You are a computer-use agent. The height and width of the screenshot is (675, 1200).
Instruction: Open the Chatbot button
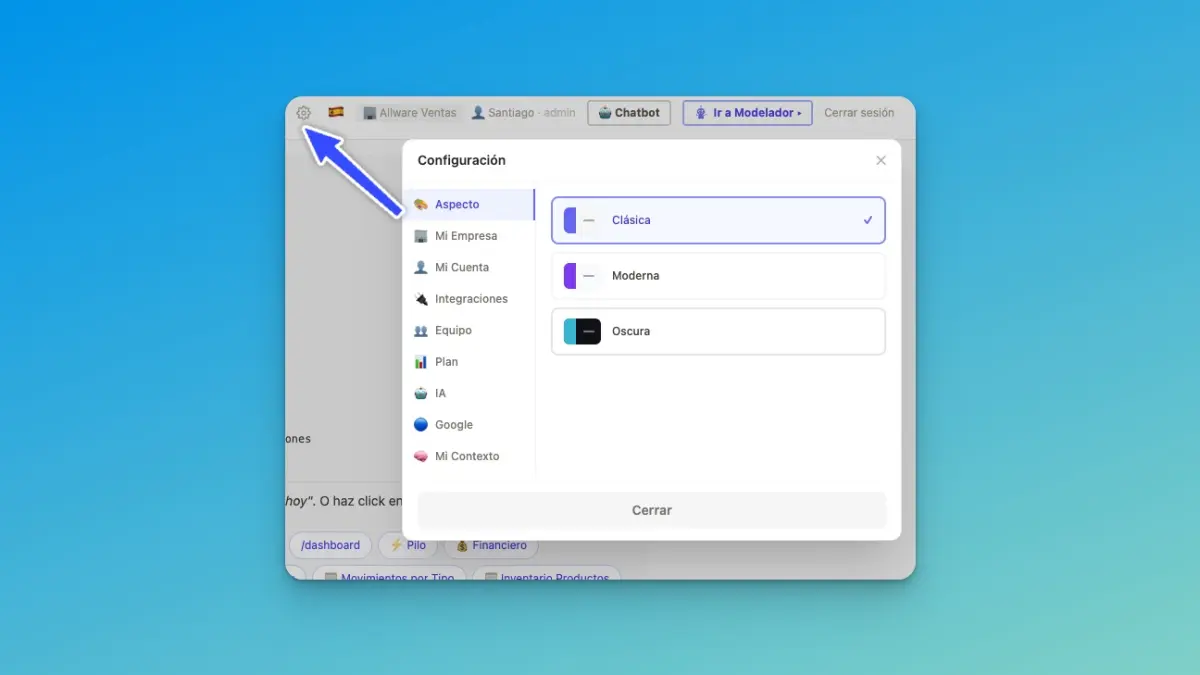(x=629, y=113)
